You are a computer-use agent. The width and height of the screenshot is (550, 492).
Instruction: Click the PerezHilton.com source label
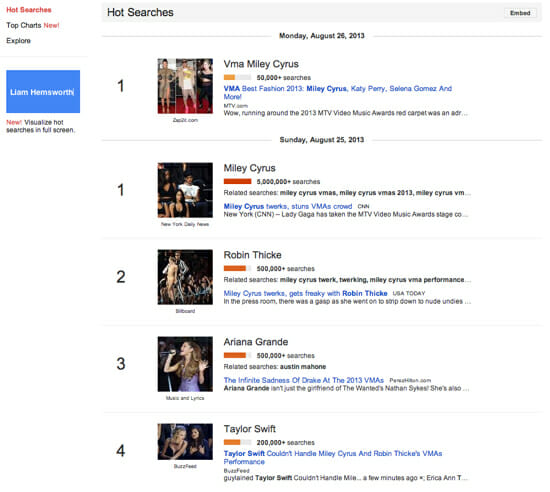[x=410, y=380]
